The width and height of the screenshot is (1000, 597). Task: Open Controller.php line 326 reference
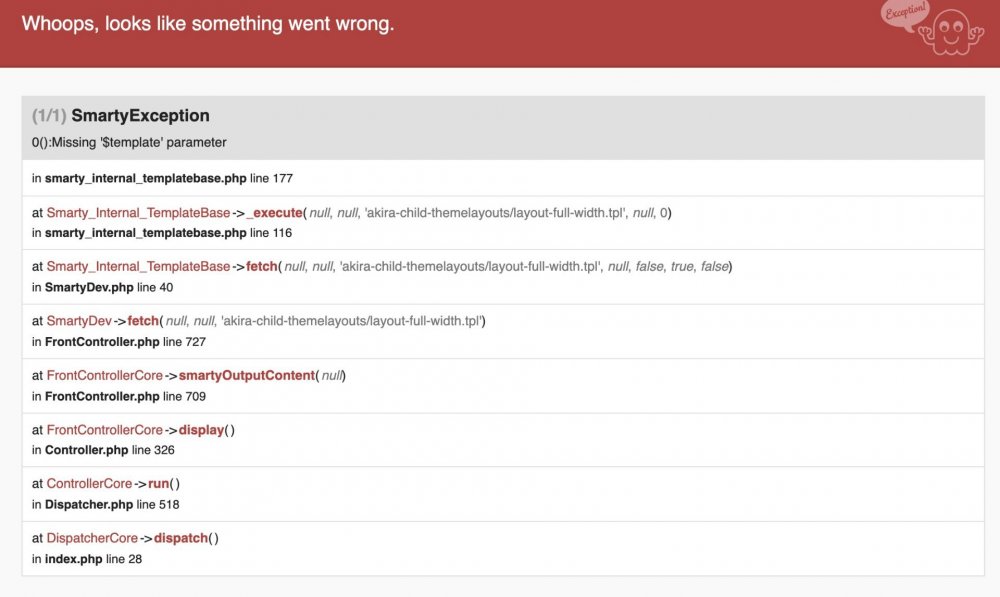pyautogui.click(x=110, y=450)
